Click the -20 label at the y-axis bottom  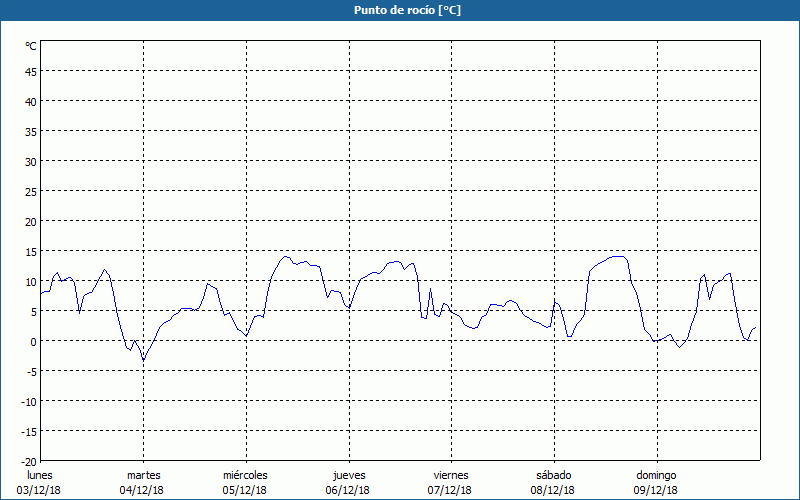point(29,461)
